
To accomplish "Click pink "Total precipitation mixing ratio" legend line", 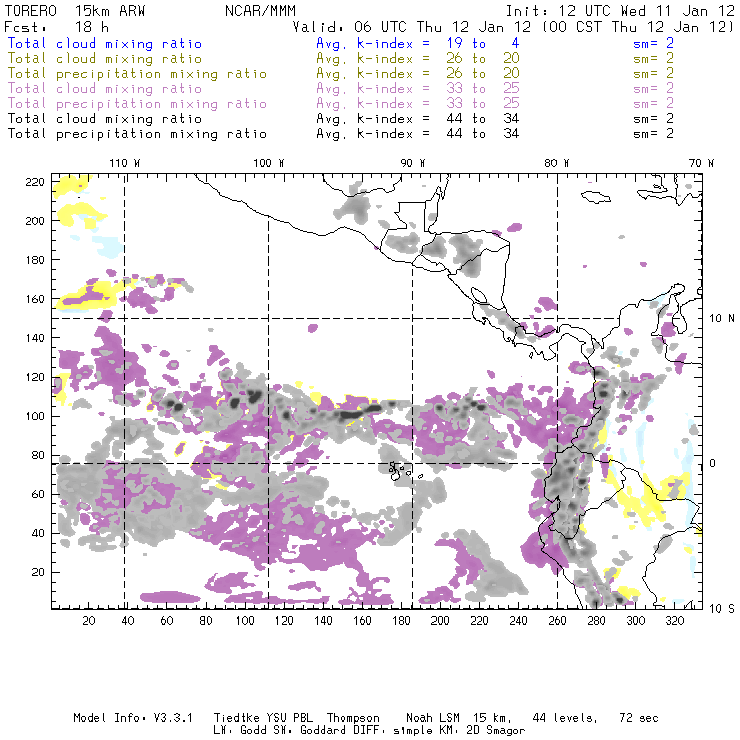I will 137,104.
